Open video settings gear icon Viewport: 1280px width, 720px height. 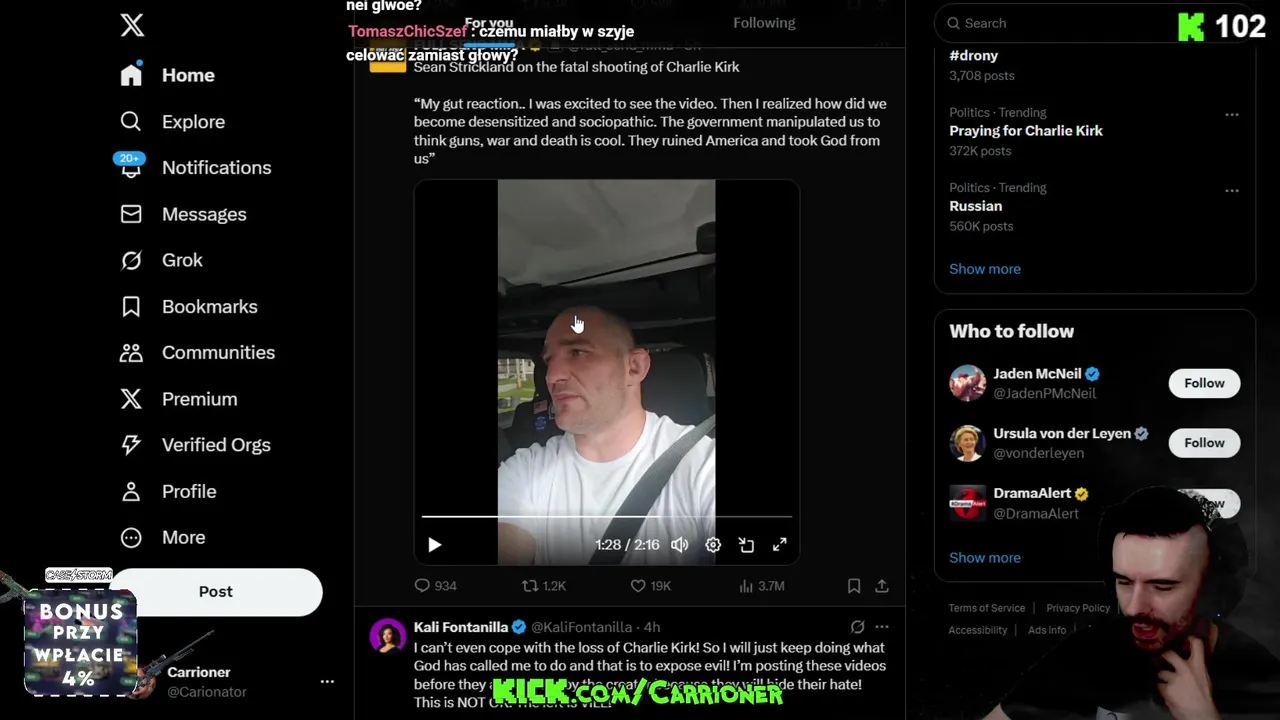[713, 545]
